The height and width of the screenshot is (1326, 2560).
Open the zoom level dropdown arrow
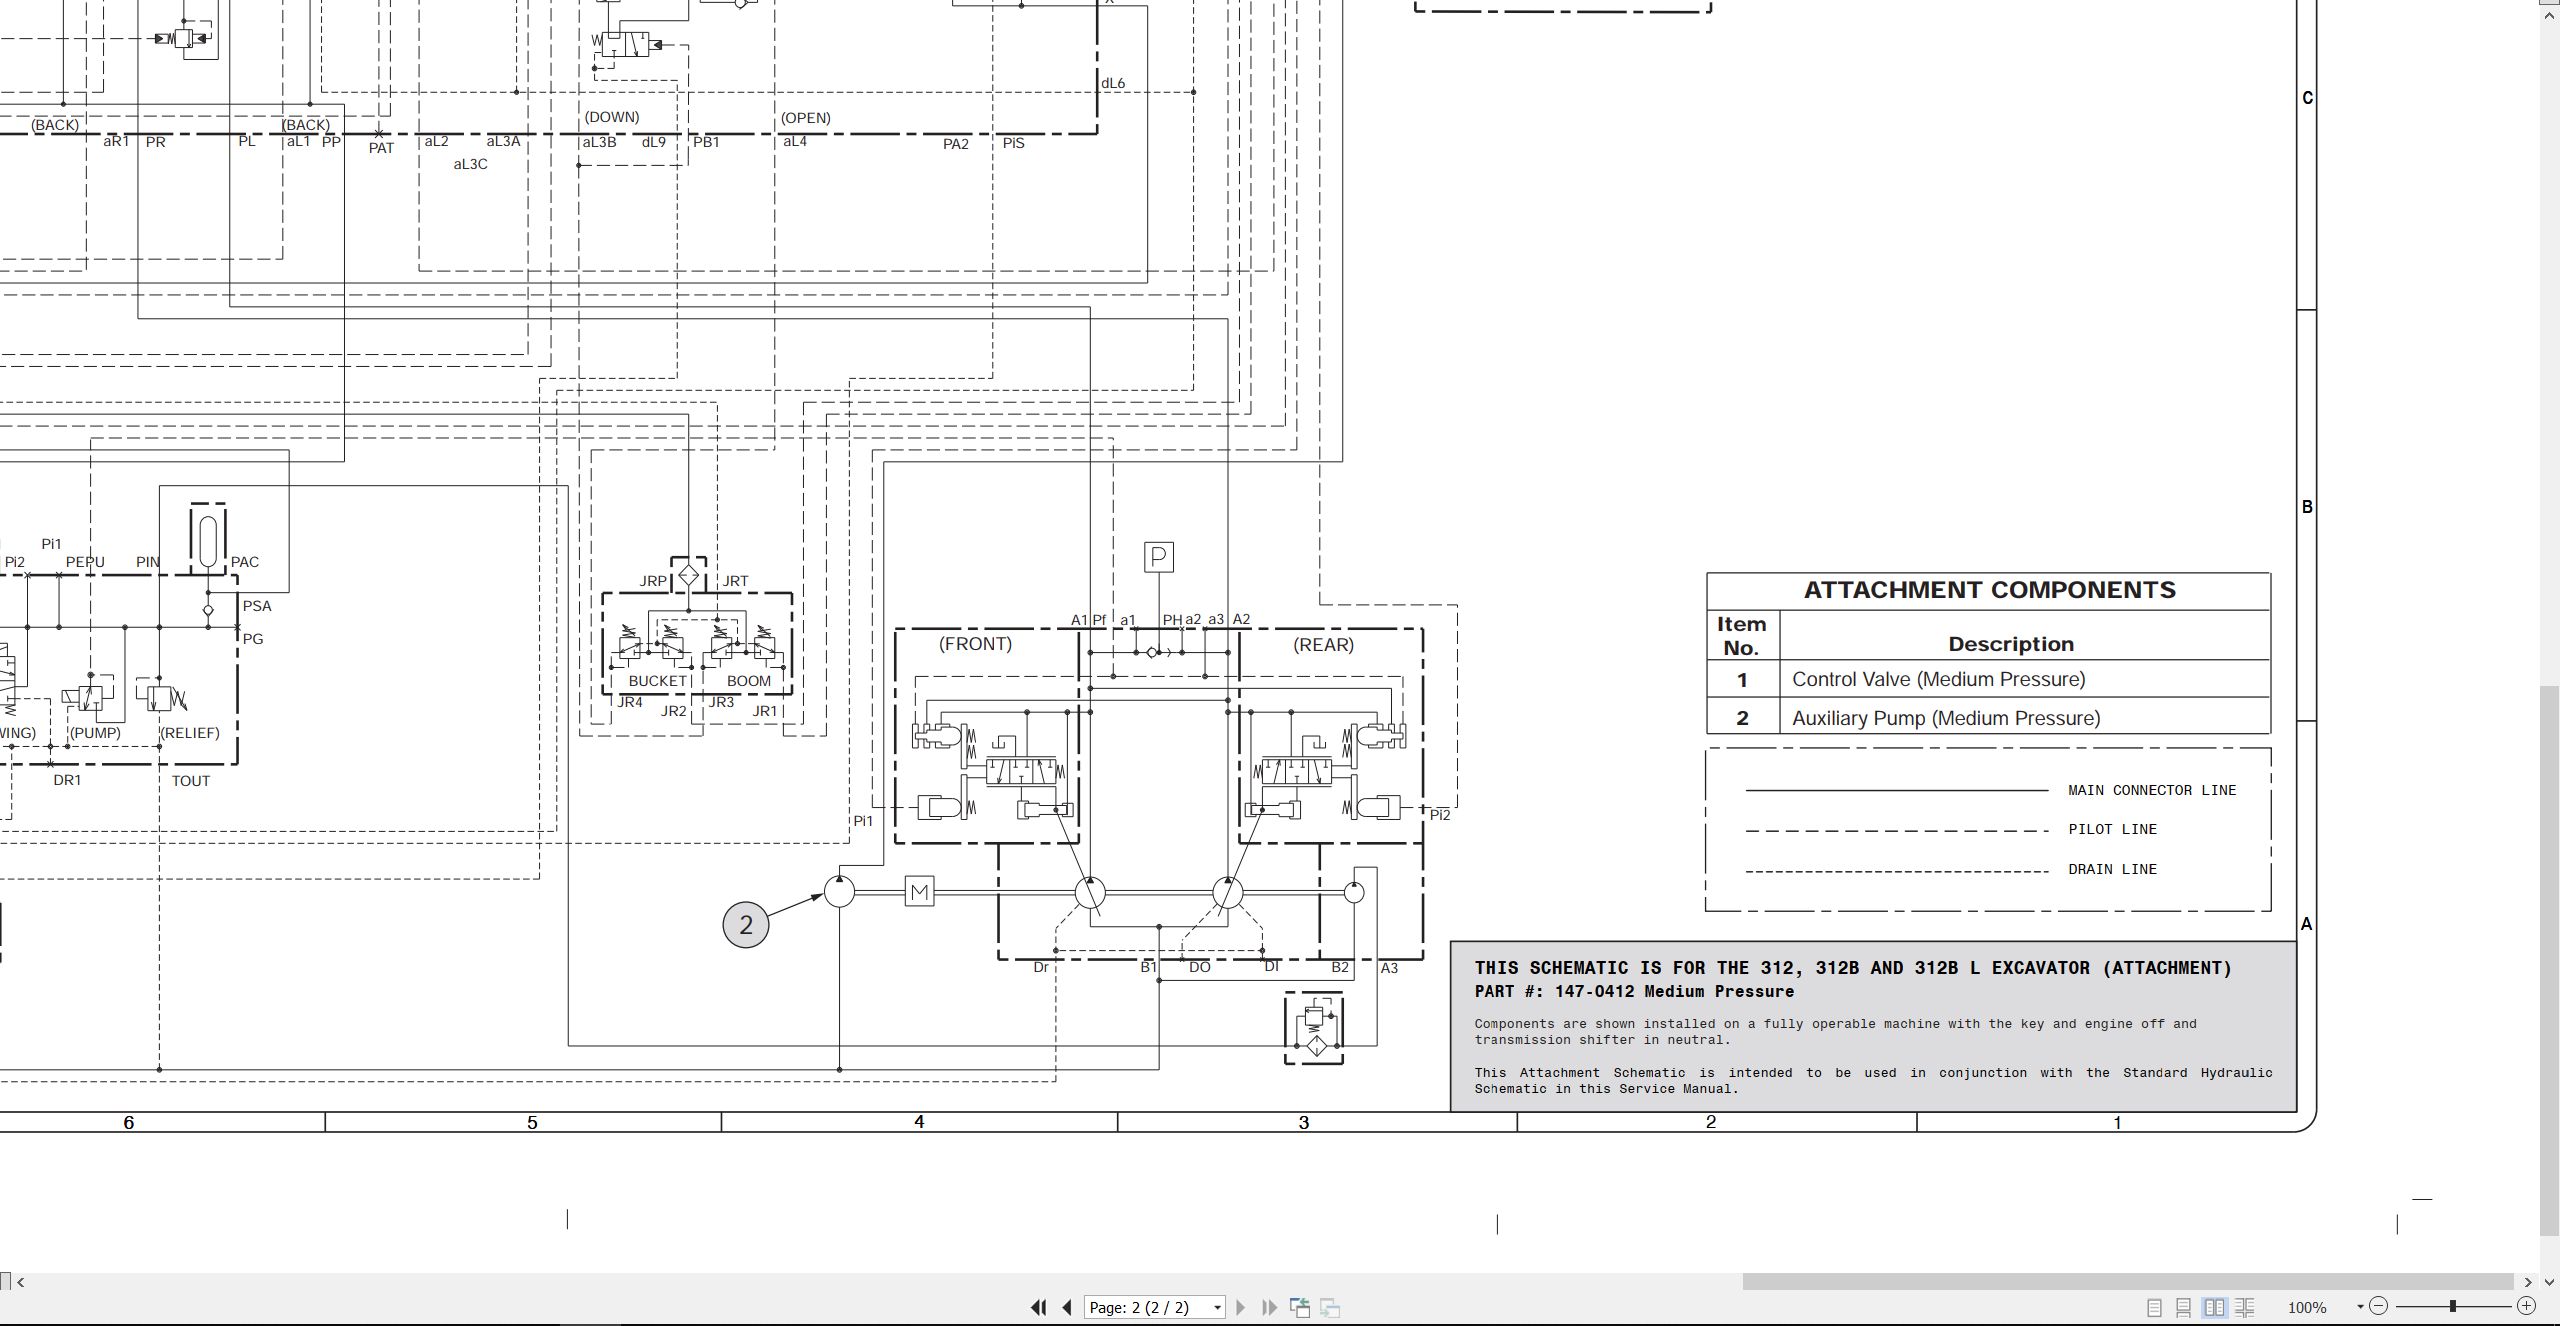point(2360,1307)
